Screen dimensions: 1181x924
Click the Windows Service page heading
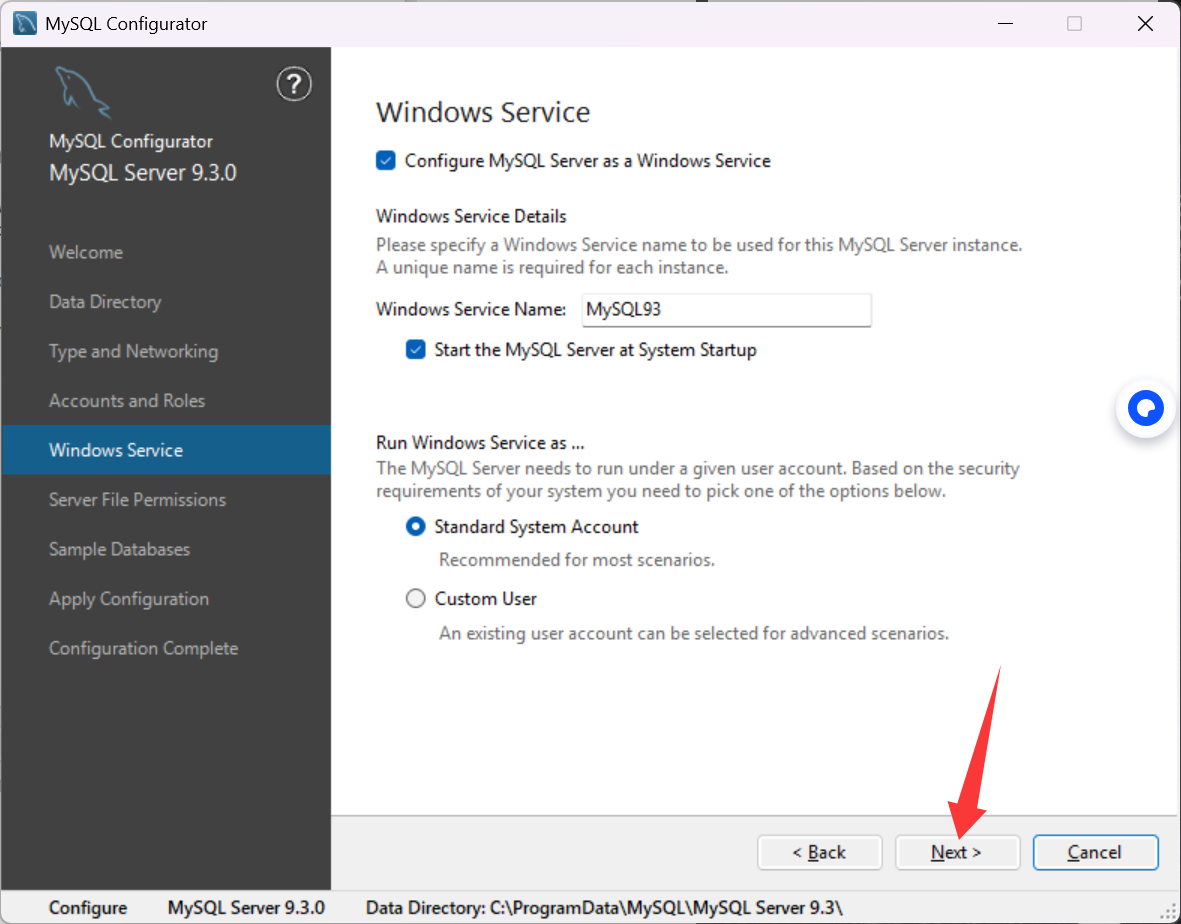tap(483, 112)
